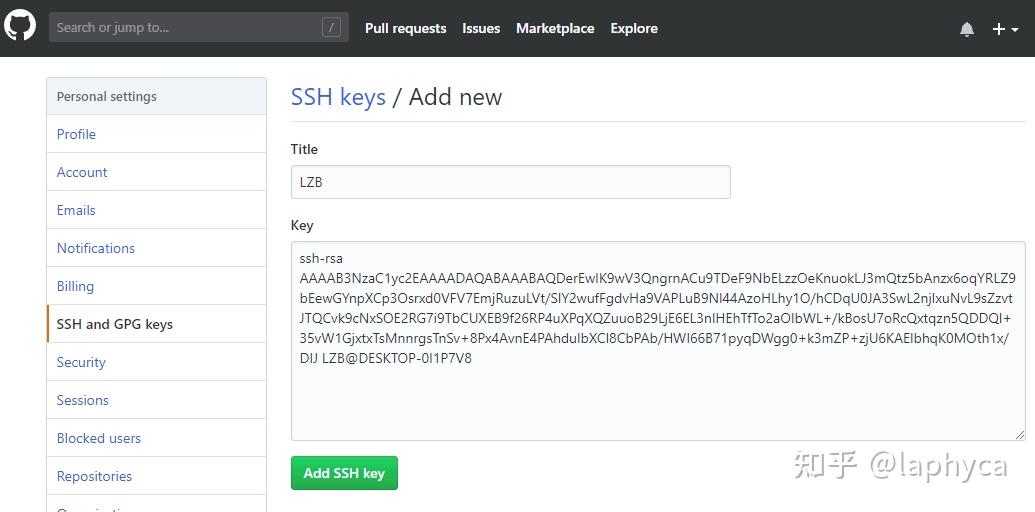
Task: Open Profile in the settings sidebar
Action: tap(76, 134)
